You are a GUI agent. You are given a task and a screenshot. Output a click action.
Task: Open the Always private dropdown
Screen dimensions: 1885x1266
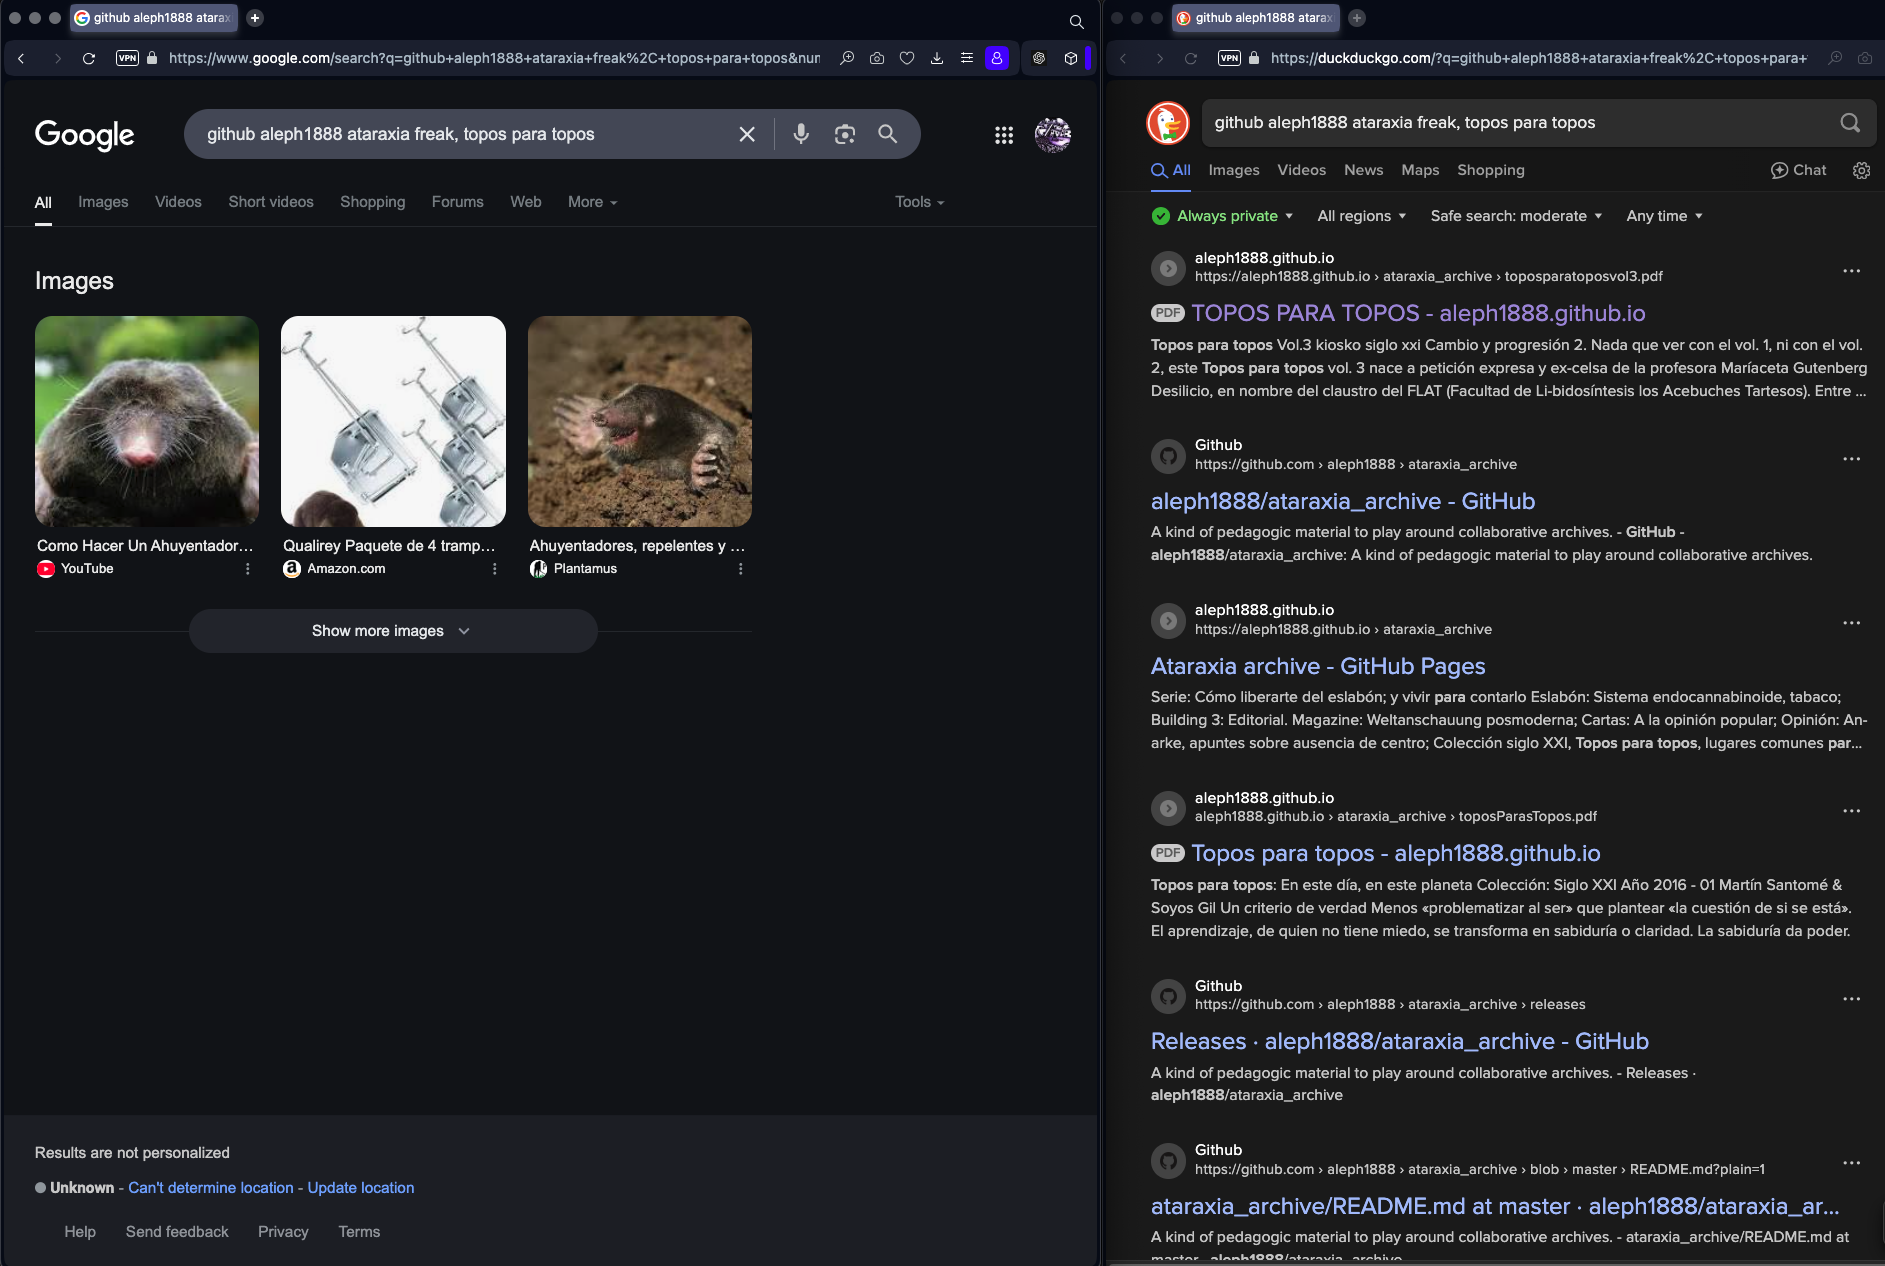pyautogui.click(x=1223, y=216)
